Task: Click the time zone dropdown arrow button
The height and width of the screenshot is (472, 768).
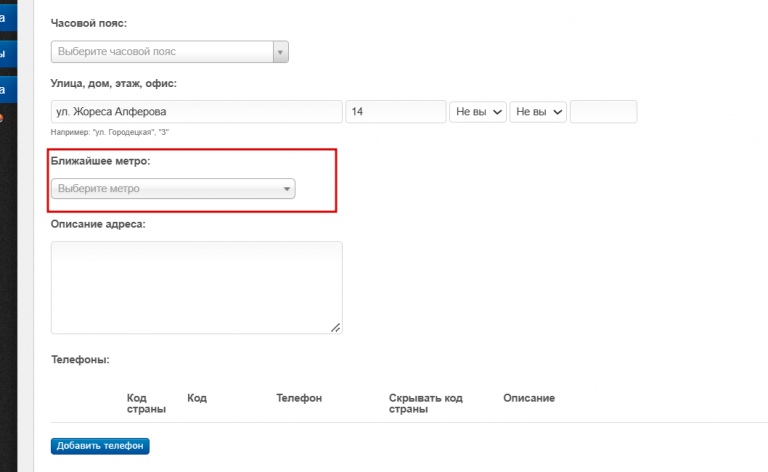Action: pos(281,52)
